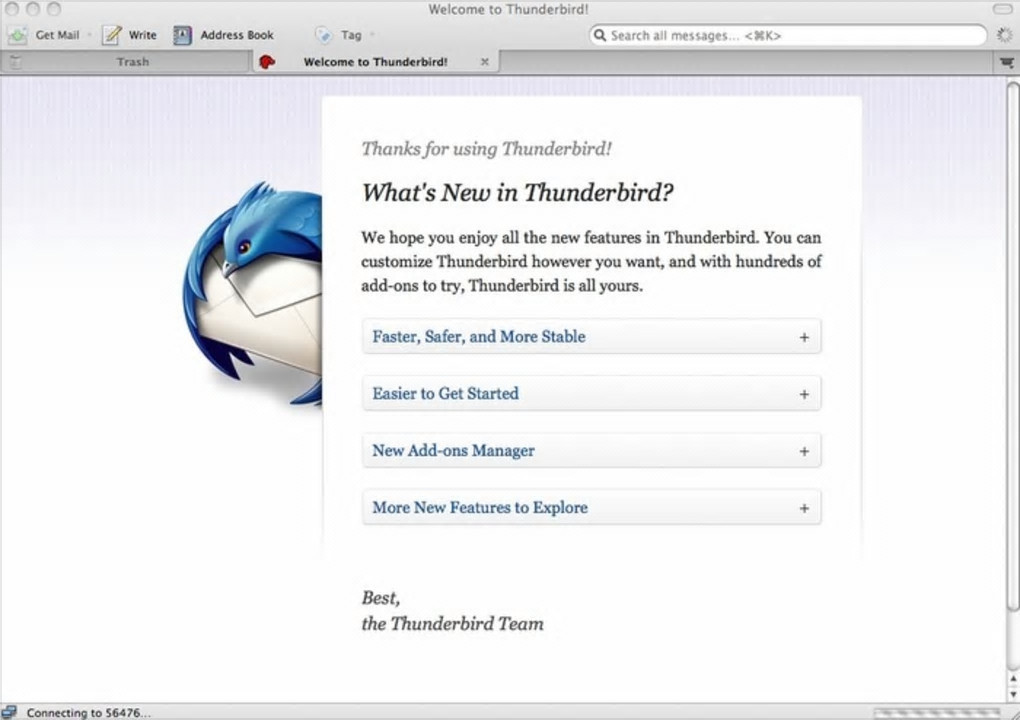Click the scrollbar up arrow
This screenshot has width=1020, height=720.
[x=1013, y=678]
